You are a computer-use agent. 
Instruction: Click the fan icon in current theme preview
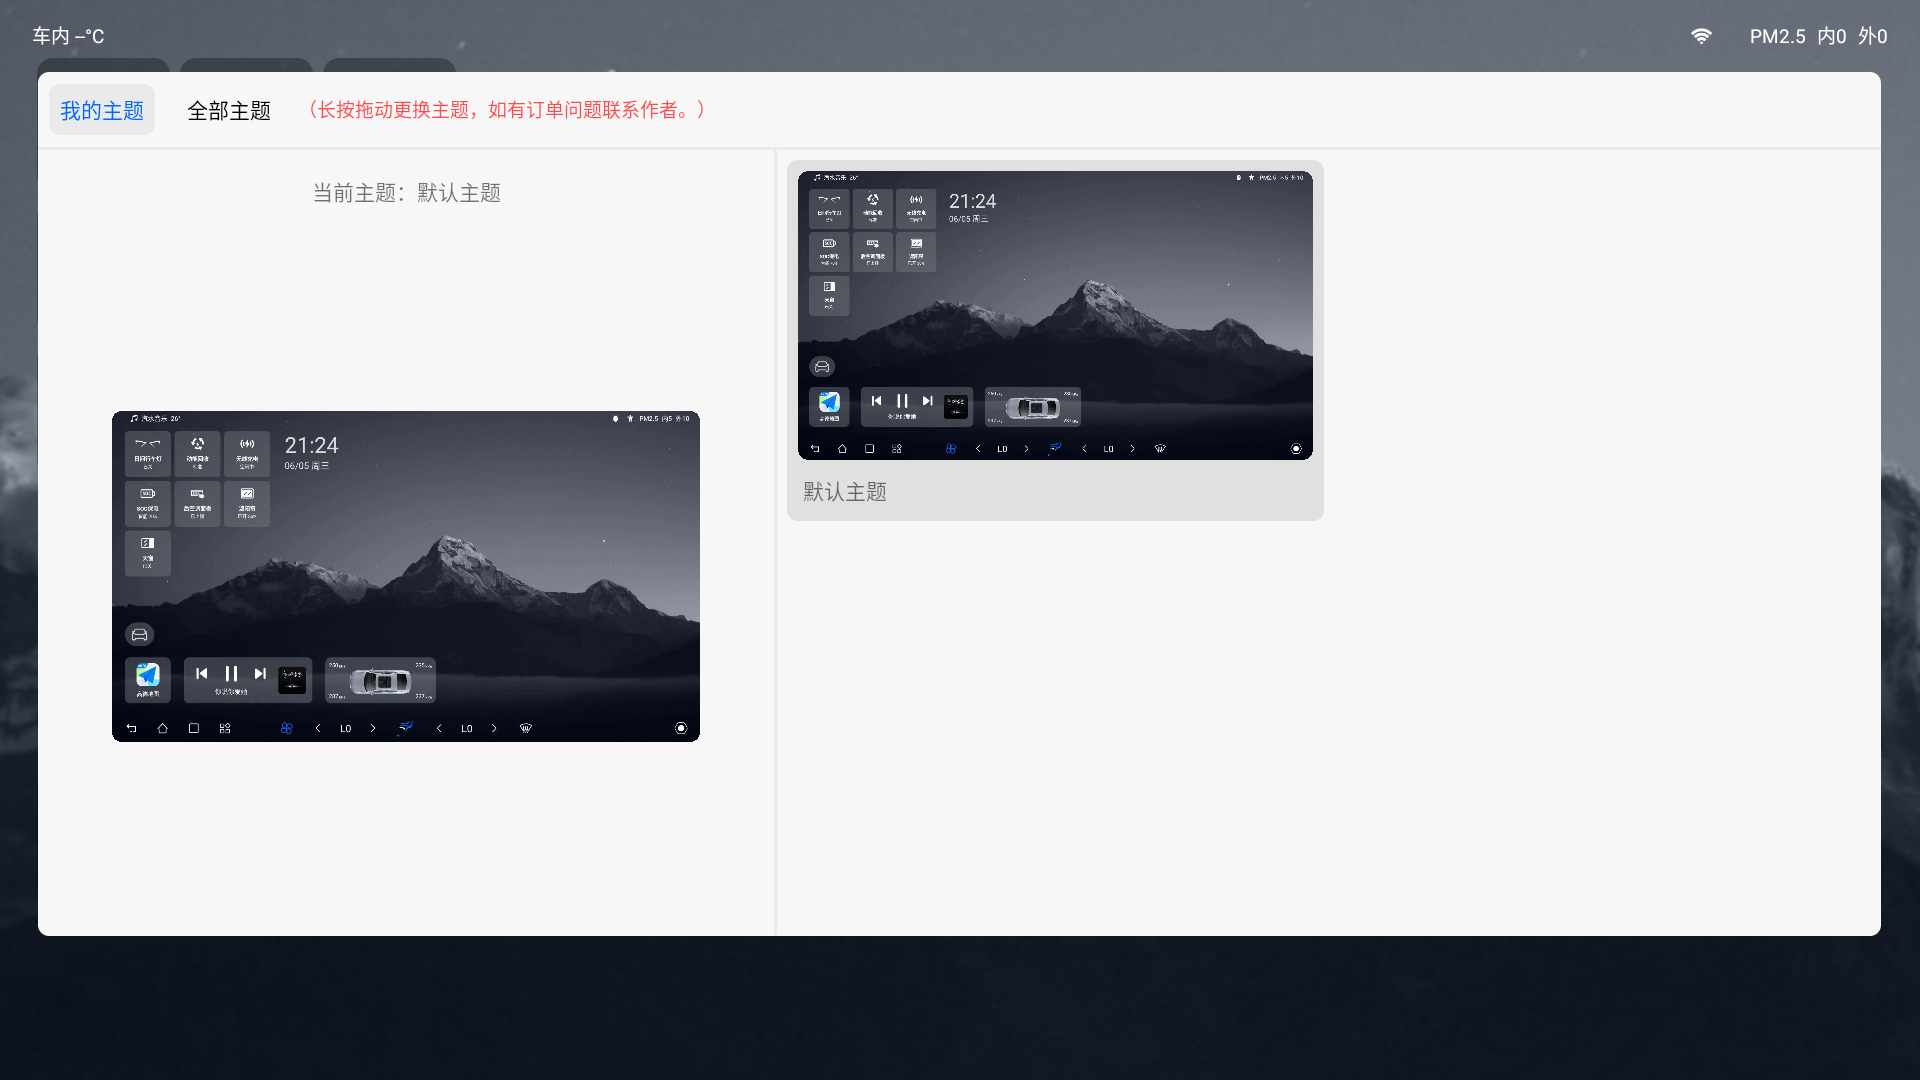[286, 728]
